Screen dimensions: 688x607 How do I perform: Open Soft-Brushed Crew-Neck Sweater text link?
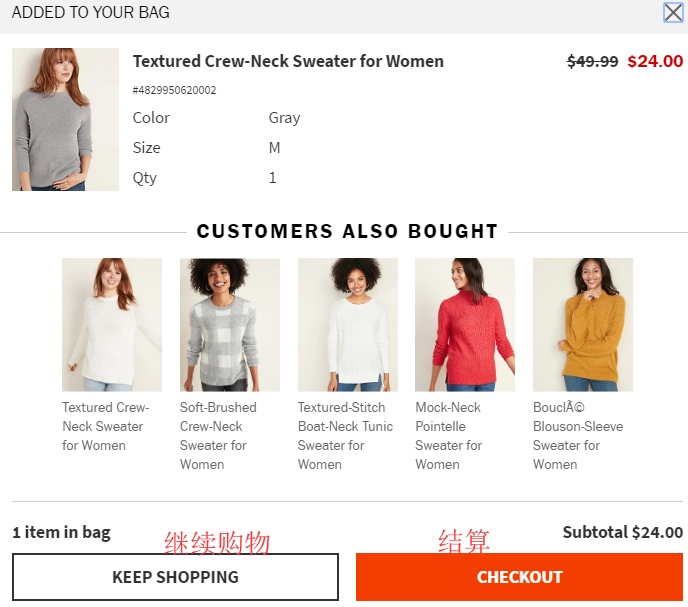(218, 435)
